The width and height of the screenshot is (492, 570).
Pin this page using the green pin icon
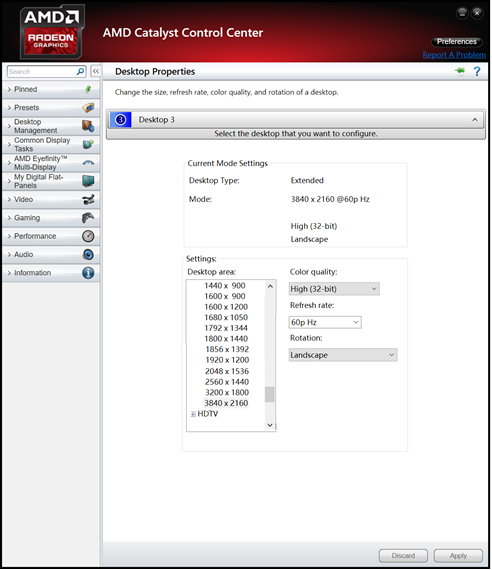460,71
